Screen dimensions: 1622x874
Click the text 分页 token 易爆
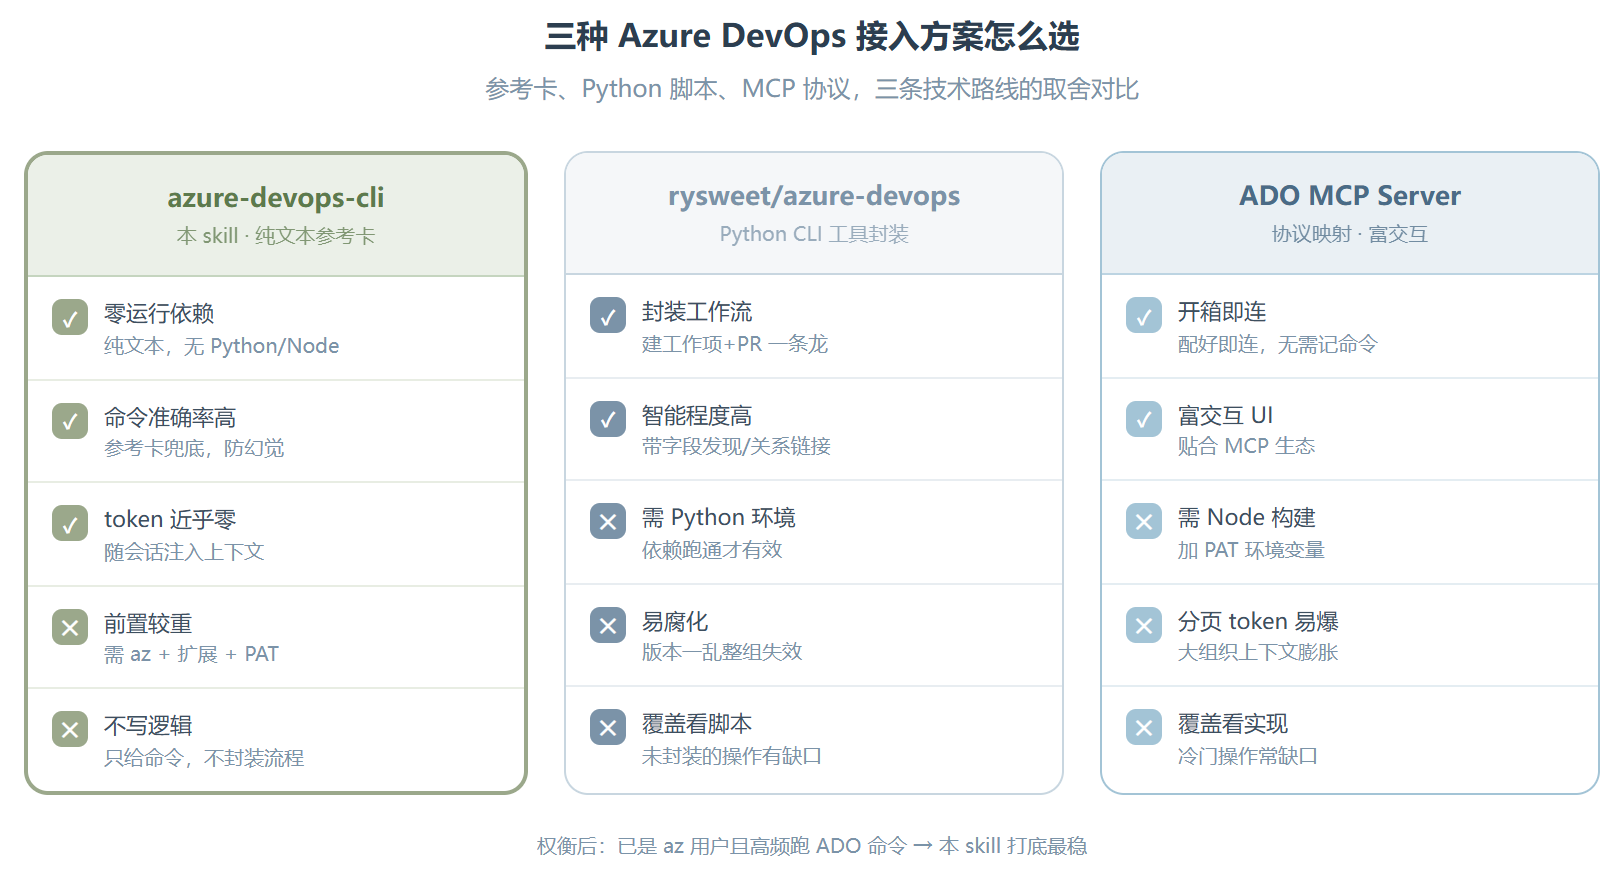pos(1258,622)
